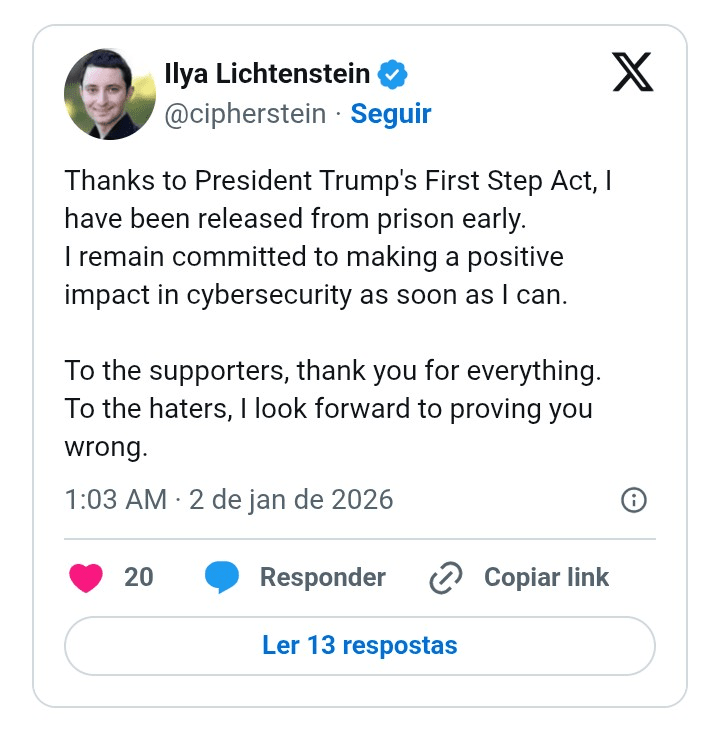Open the 1:03 AM timestamp
This screenshot has width=720, height=742.
tap(115, 500)
